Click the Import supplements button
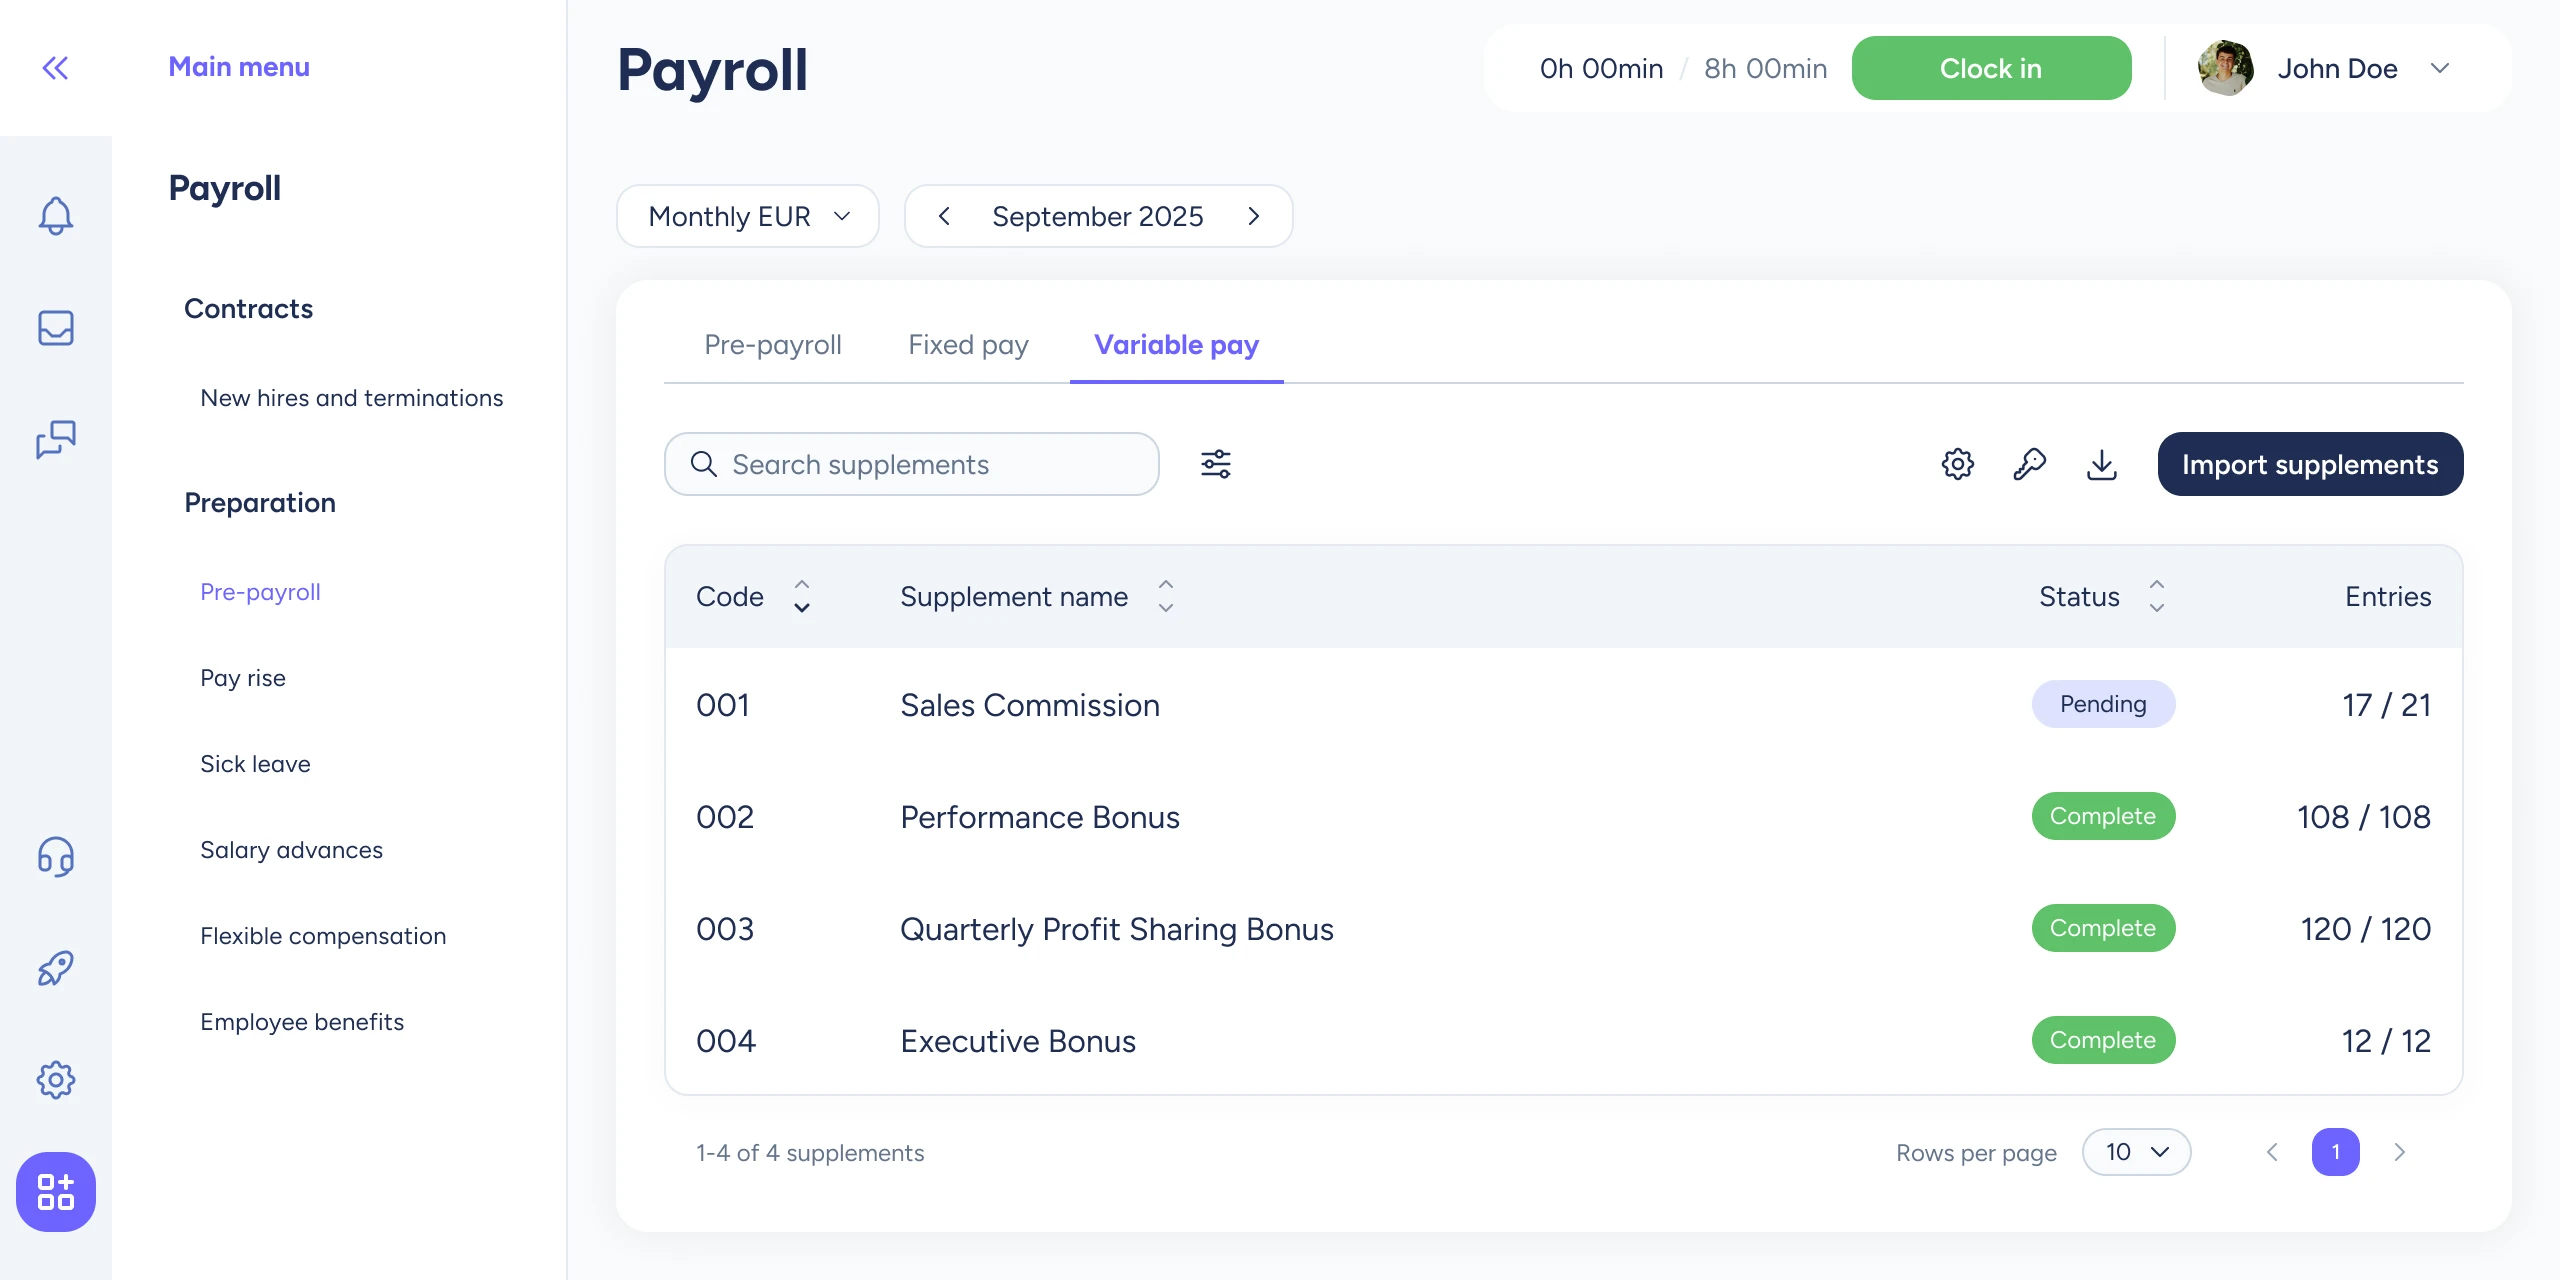This screenshot has height=1280, width=2560. 2309,464
